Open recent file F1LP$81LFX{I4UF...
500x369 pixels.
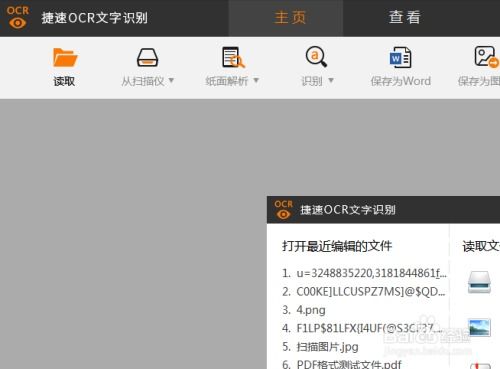(x=362, y=328)
